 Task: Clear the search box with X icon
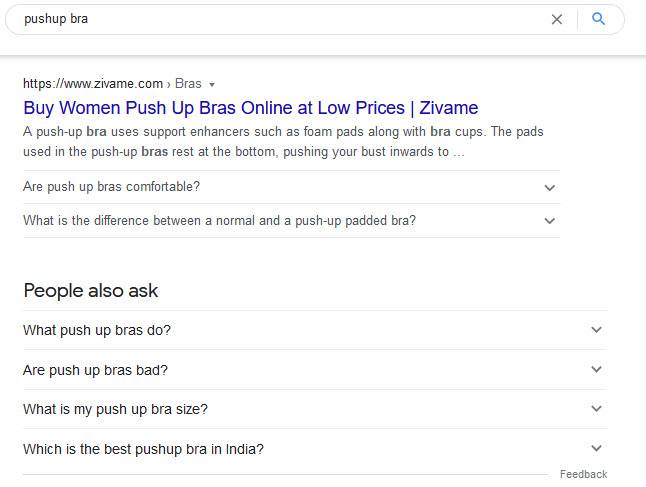click(x=557, y=19)
